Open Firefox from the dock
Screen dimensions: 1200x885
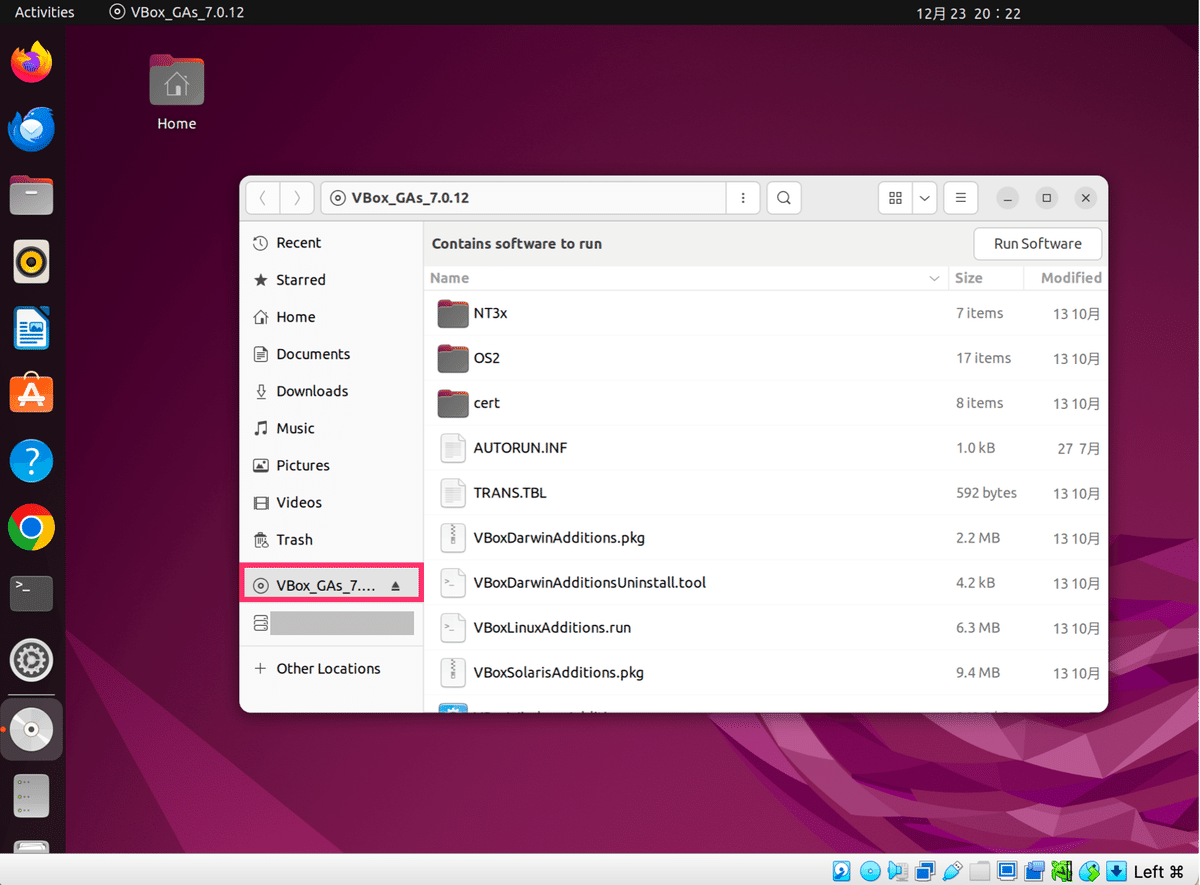click(x=31, y=62)
